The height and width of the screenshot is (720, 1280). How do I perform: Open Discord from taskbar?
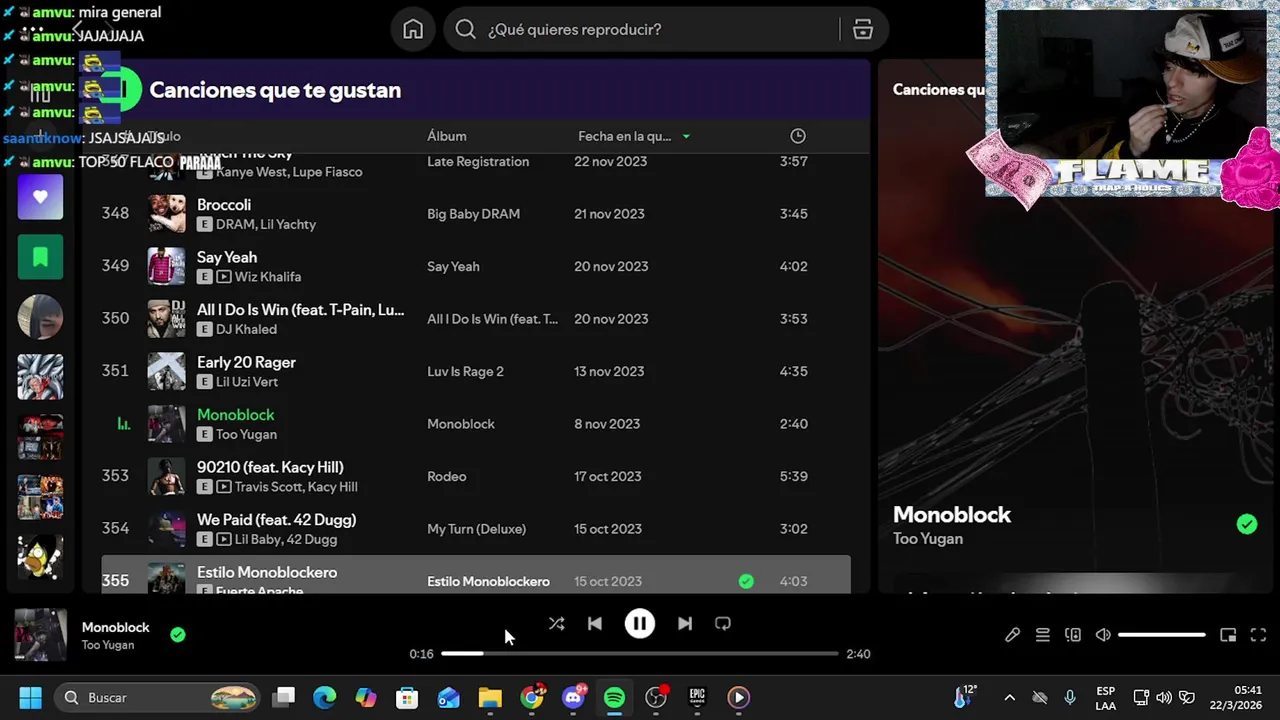coord(574,698)
